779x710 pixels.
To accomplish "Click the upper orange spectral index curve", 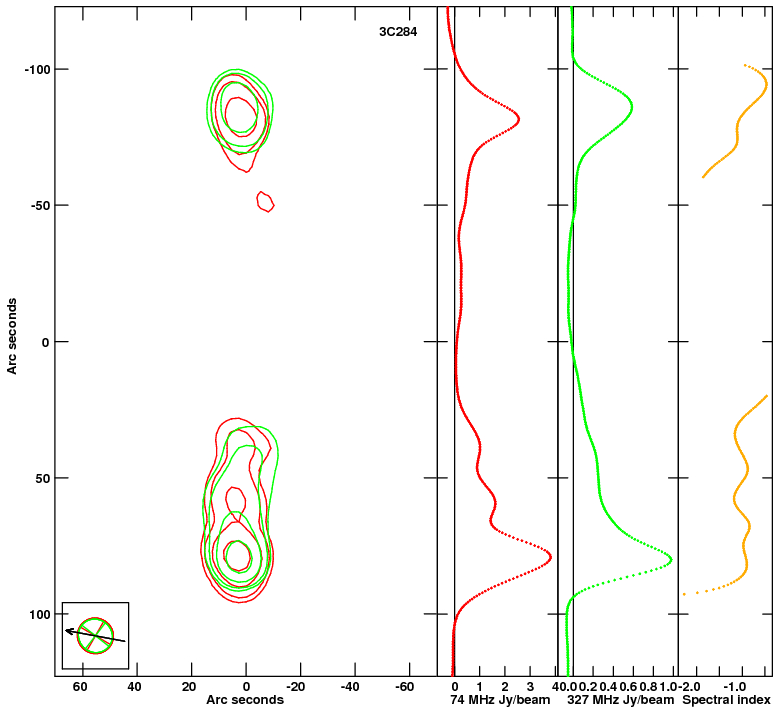I will pos(737,121).
